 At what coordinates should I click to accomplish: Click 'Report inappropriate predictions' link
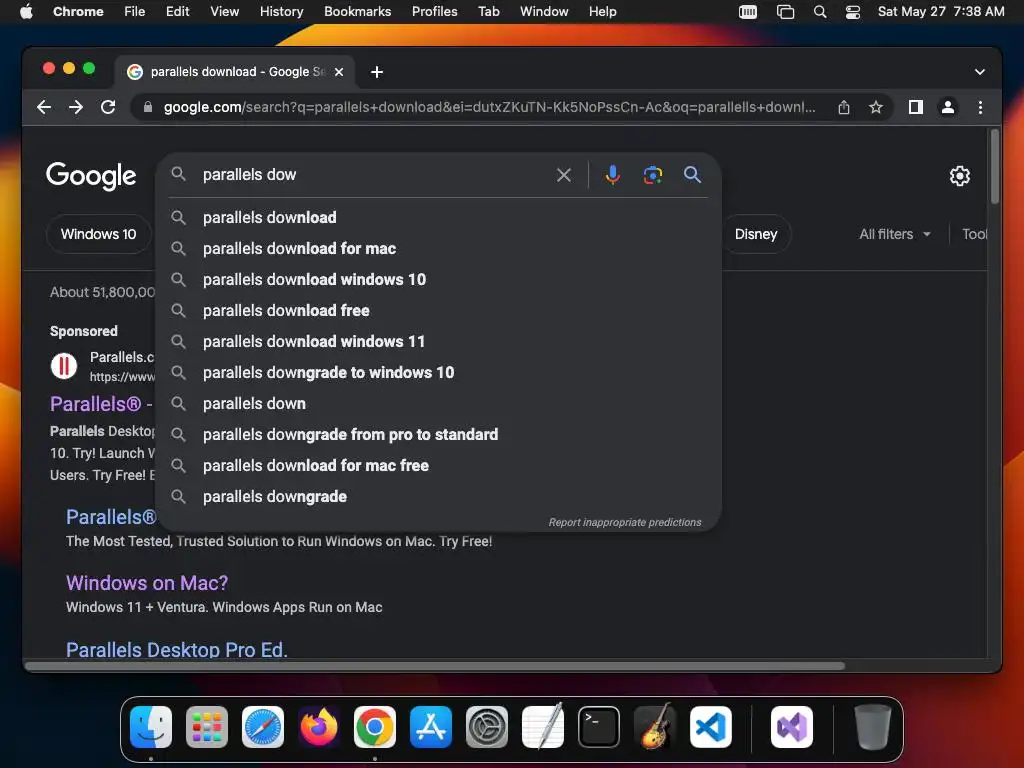[624, 522]
